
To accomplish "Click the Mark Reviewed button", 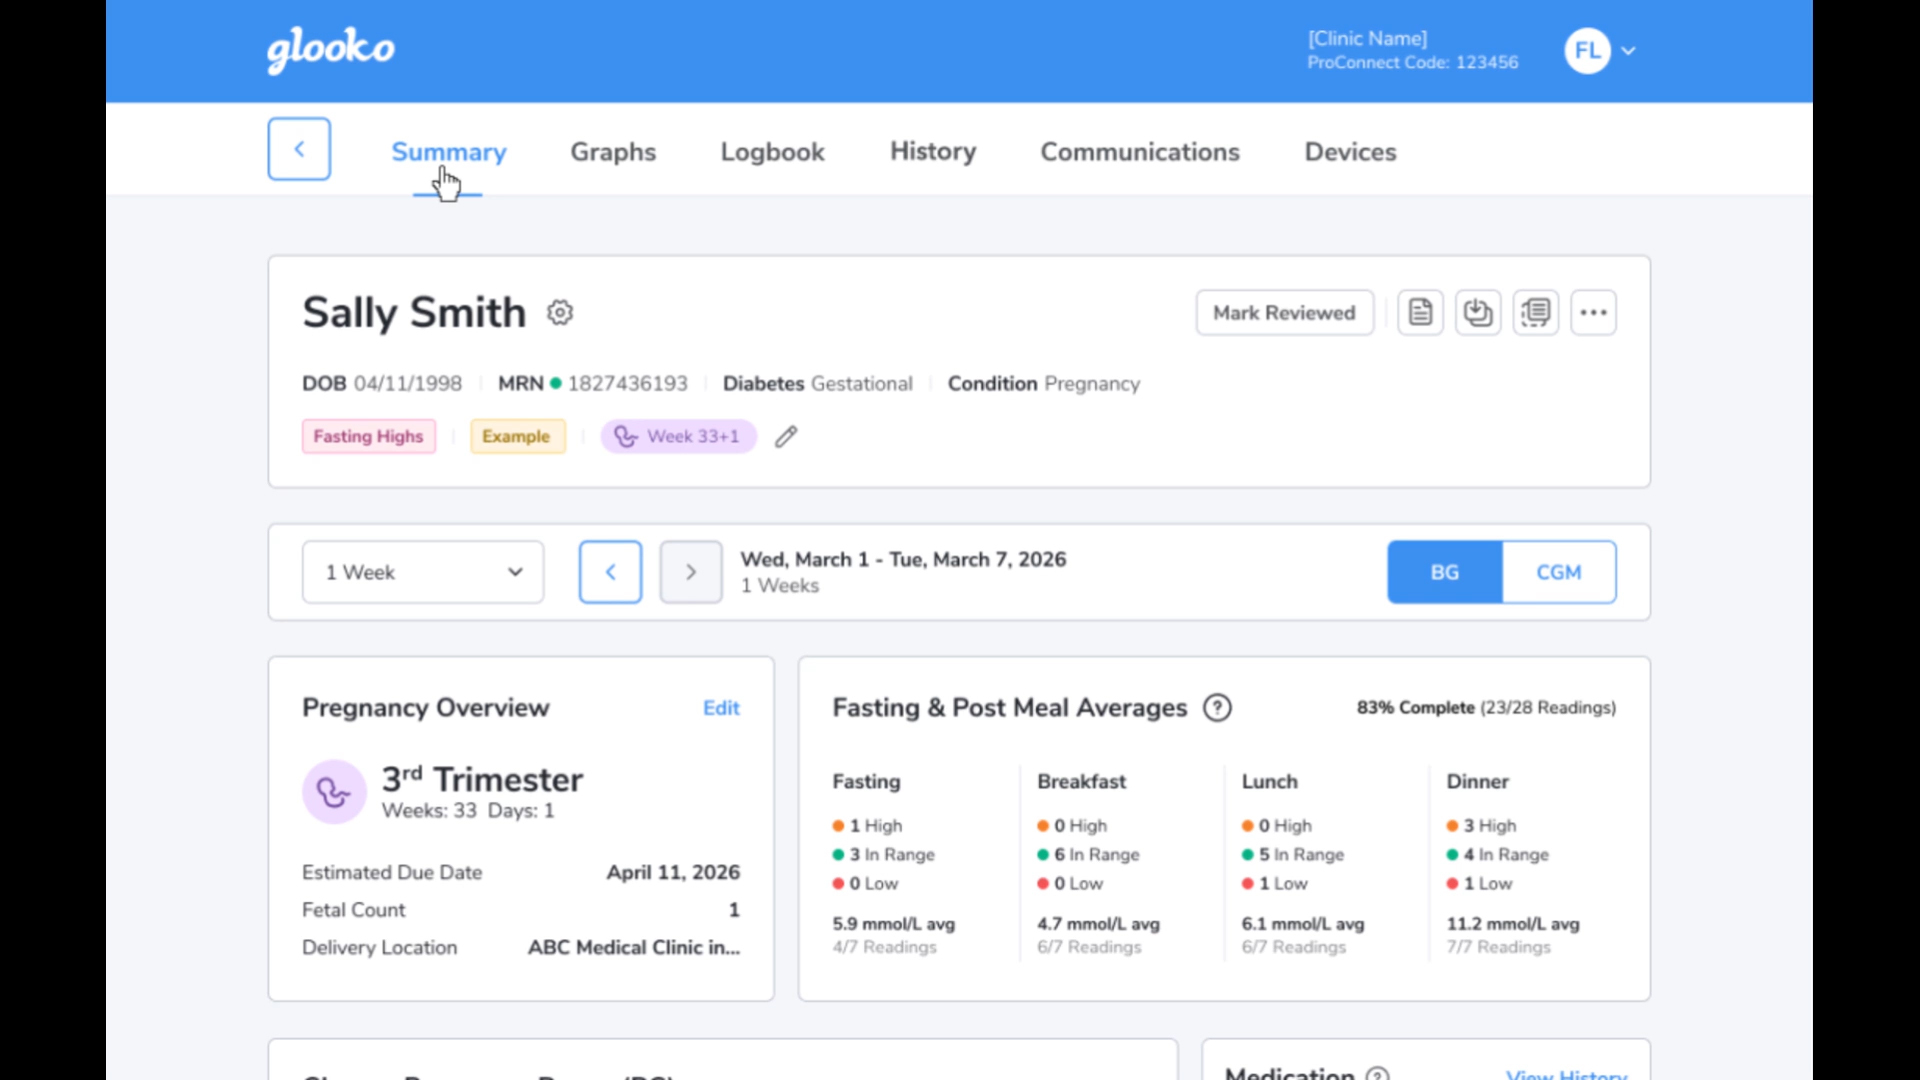I will 1285,313.
